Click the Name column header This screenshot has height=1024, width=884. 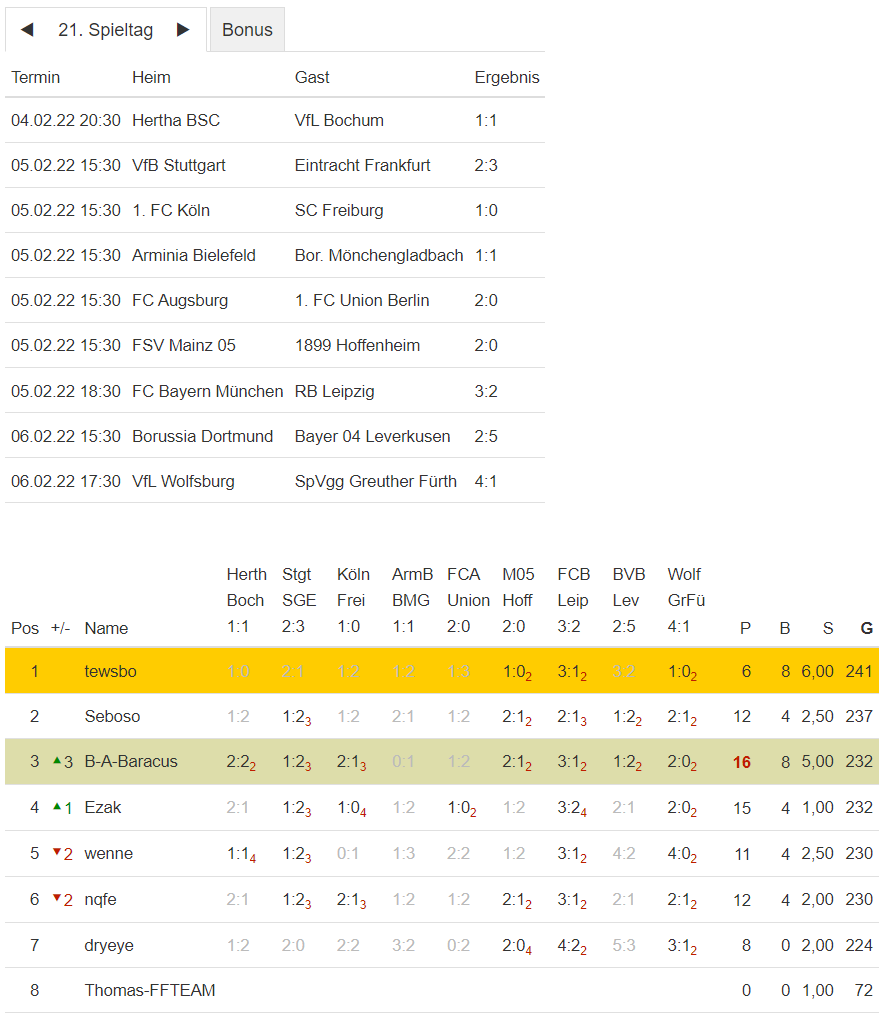click(106, 628)
